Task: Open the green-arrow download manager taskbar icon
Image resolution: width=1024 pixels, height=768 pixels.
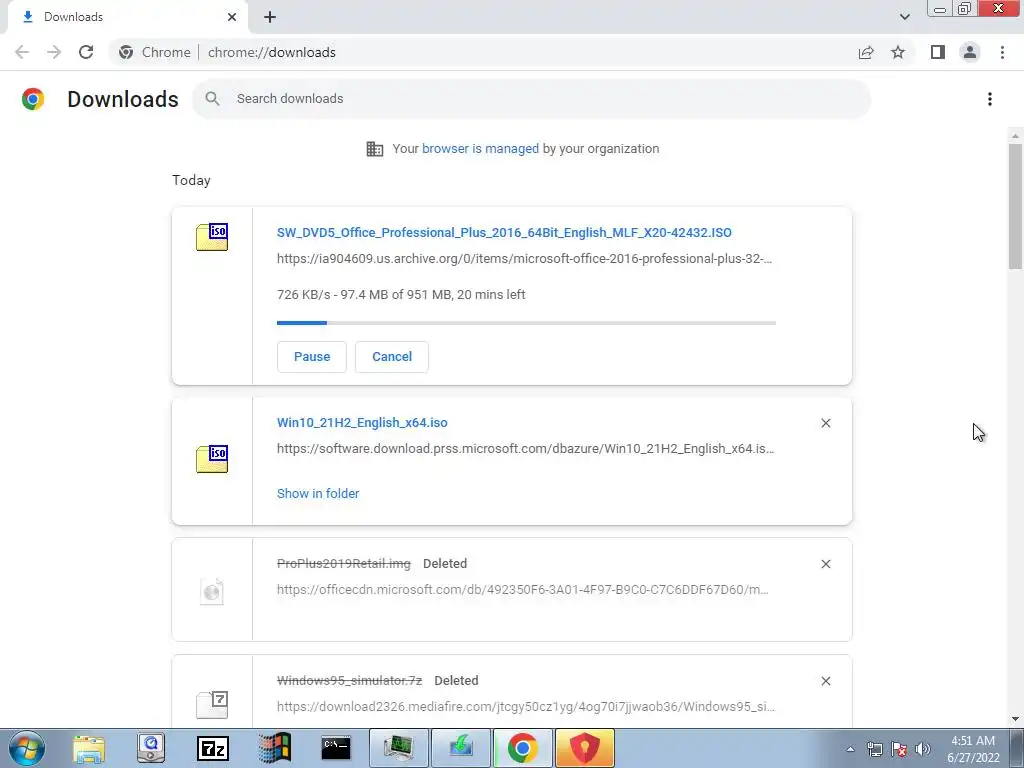Action: (x=460, y=748)
